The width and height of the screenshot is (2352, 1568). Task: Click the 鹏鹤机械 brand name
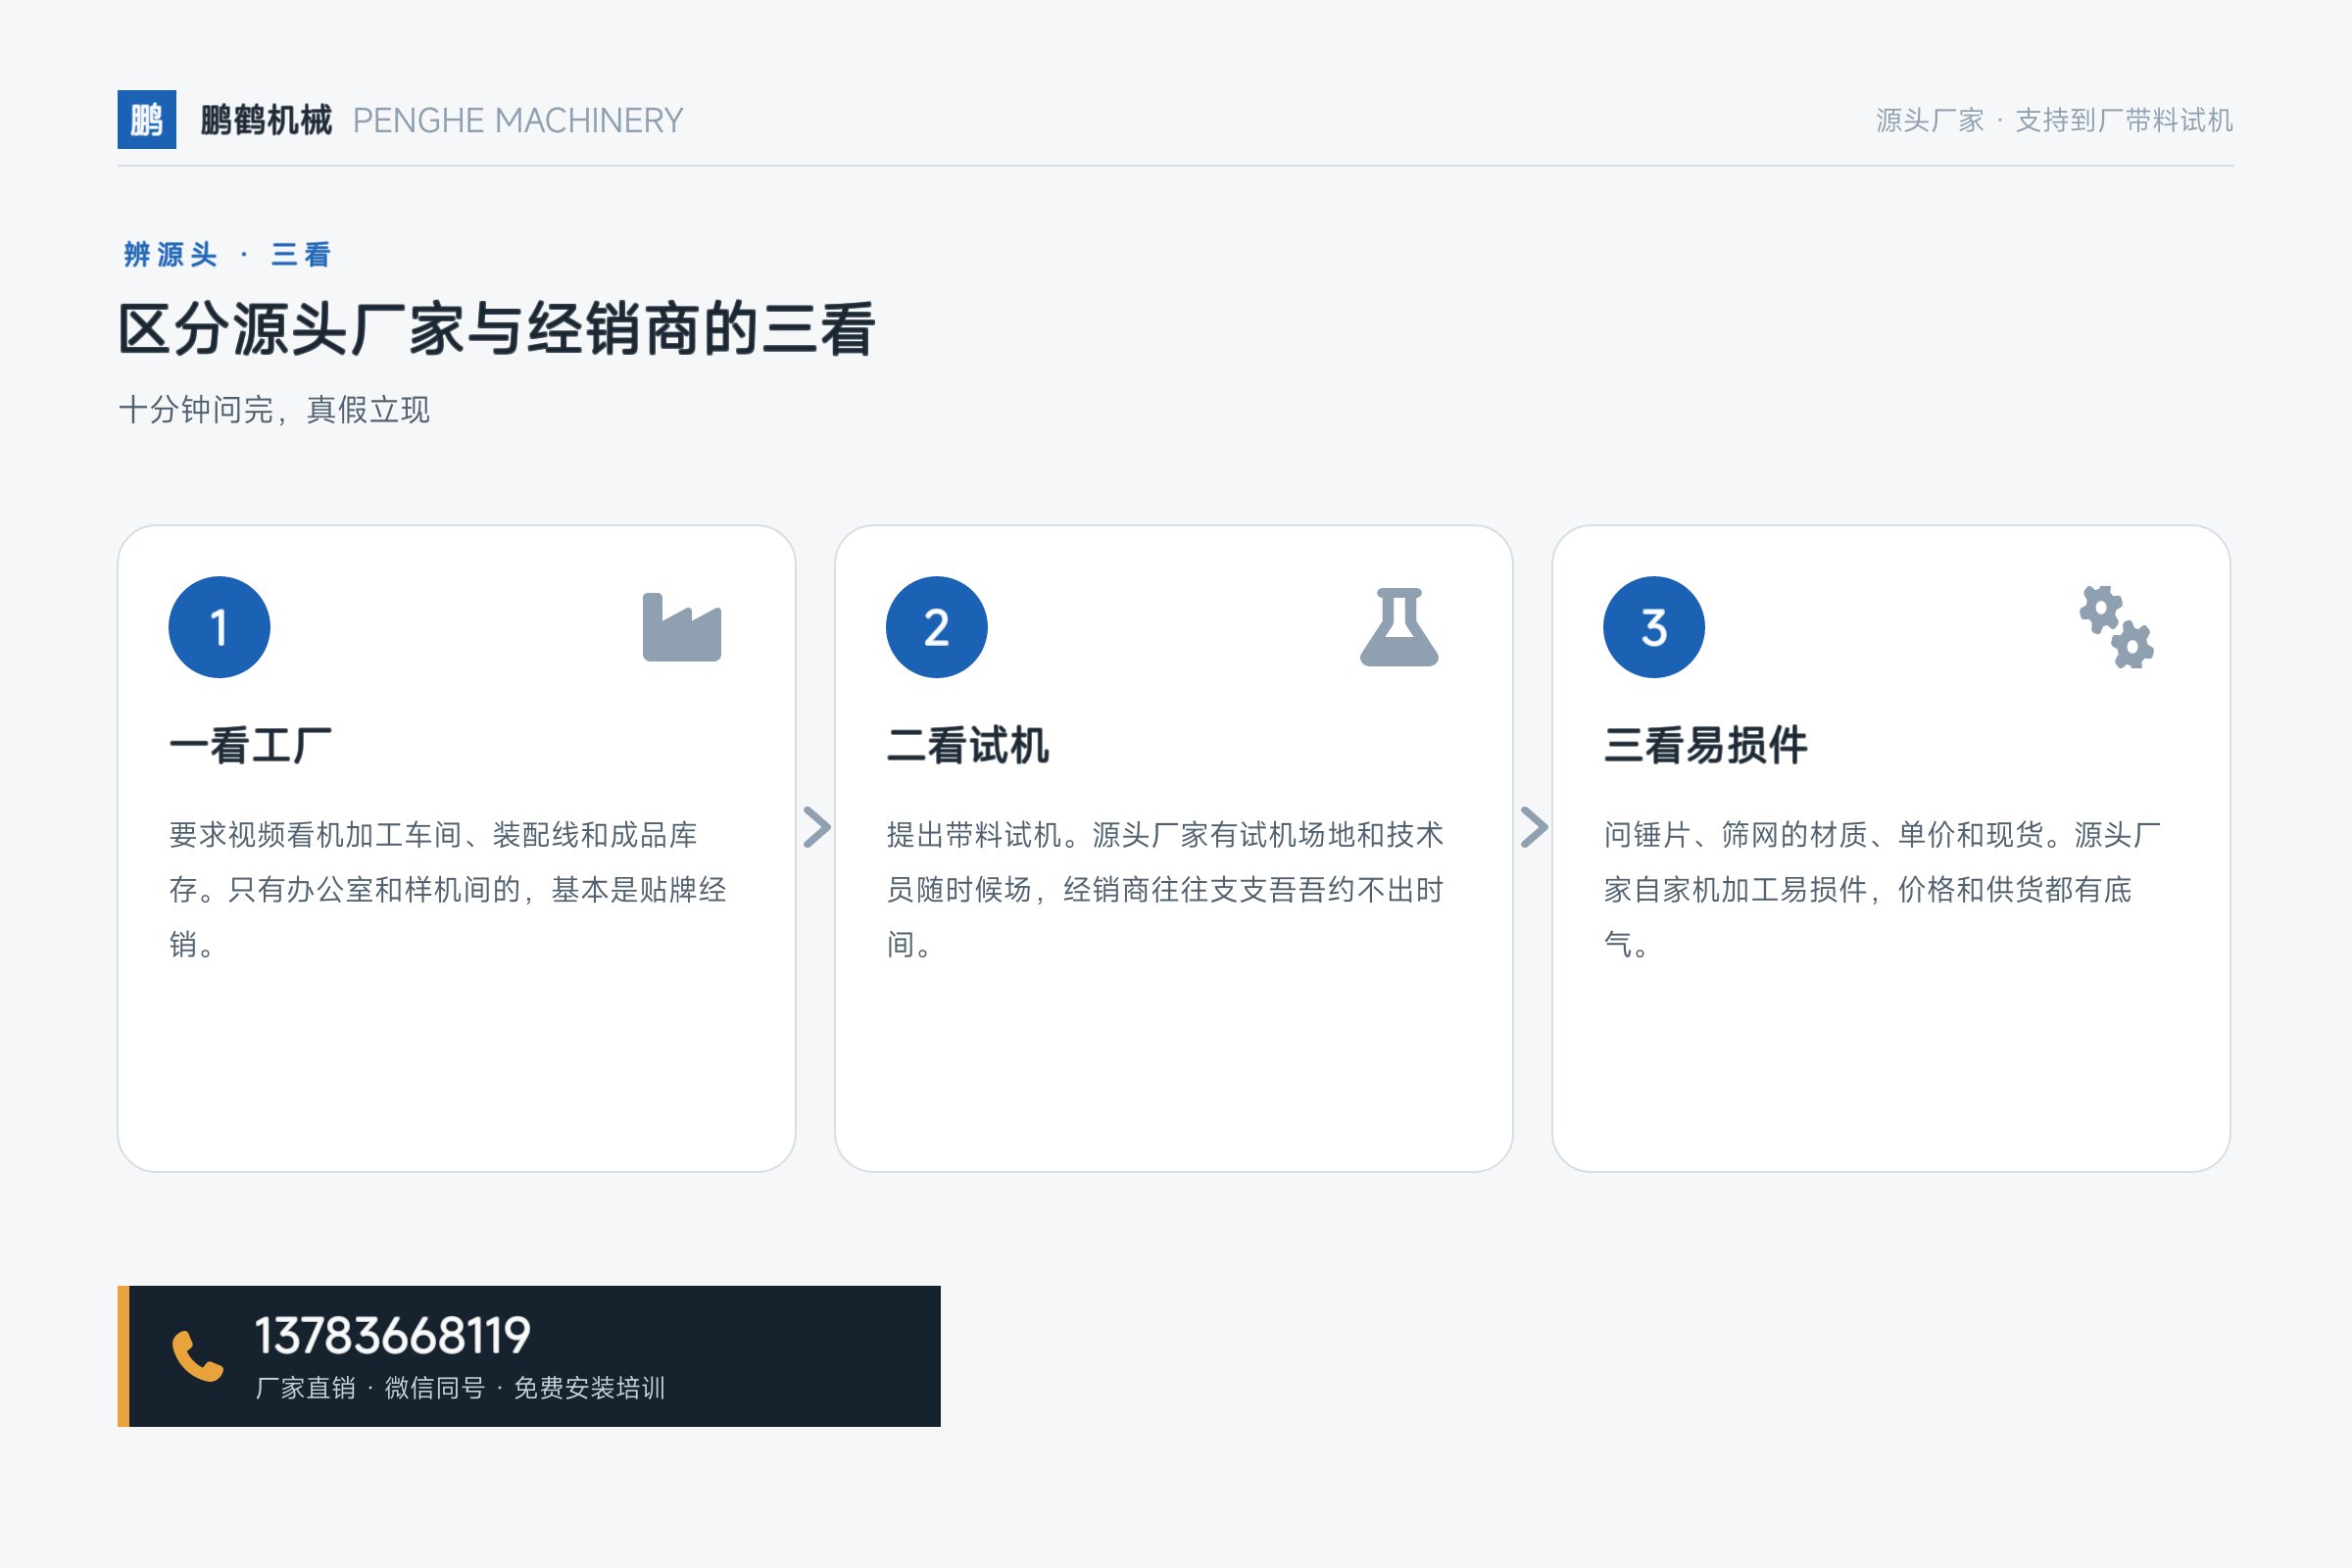(266, 120)
